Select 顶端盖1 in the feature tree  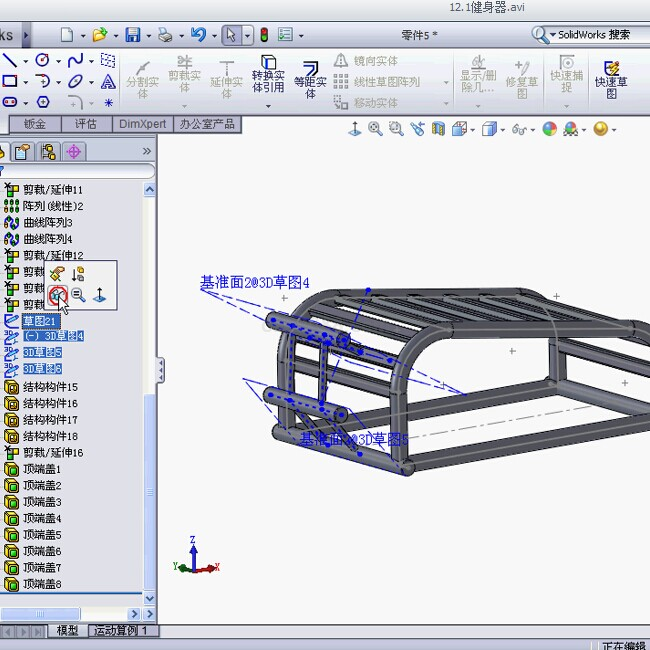42,469
